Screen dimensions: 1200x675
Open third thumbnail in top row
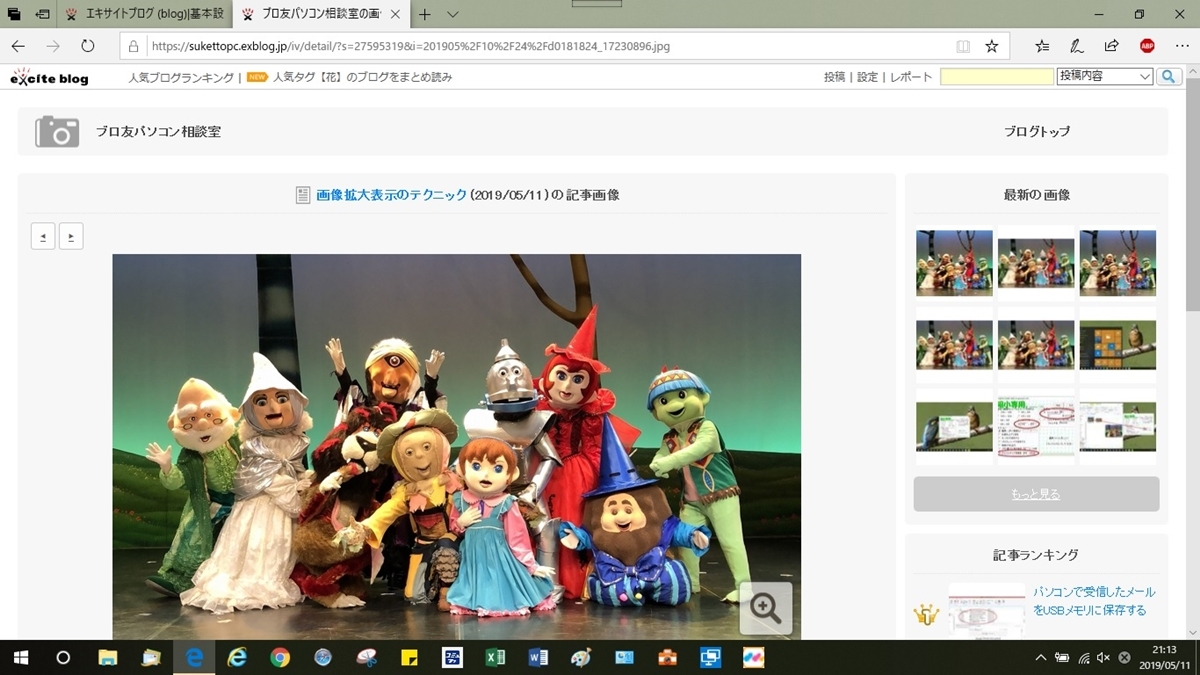1118,263
